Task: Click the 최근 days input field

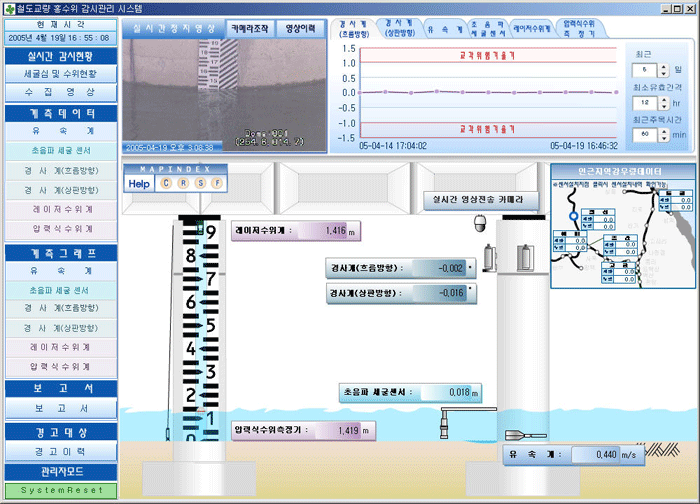Action: tap(644, 70)
